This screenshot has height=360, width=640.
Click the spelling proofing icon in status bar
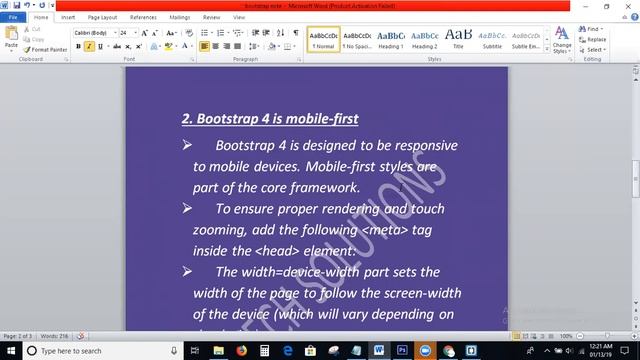(x=80, y=336)
